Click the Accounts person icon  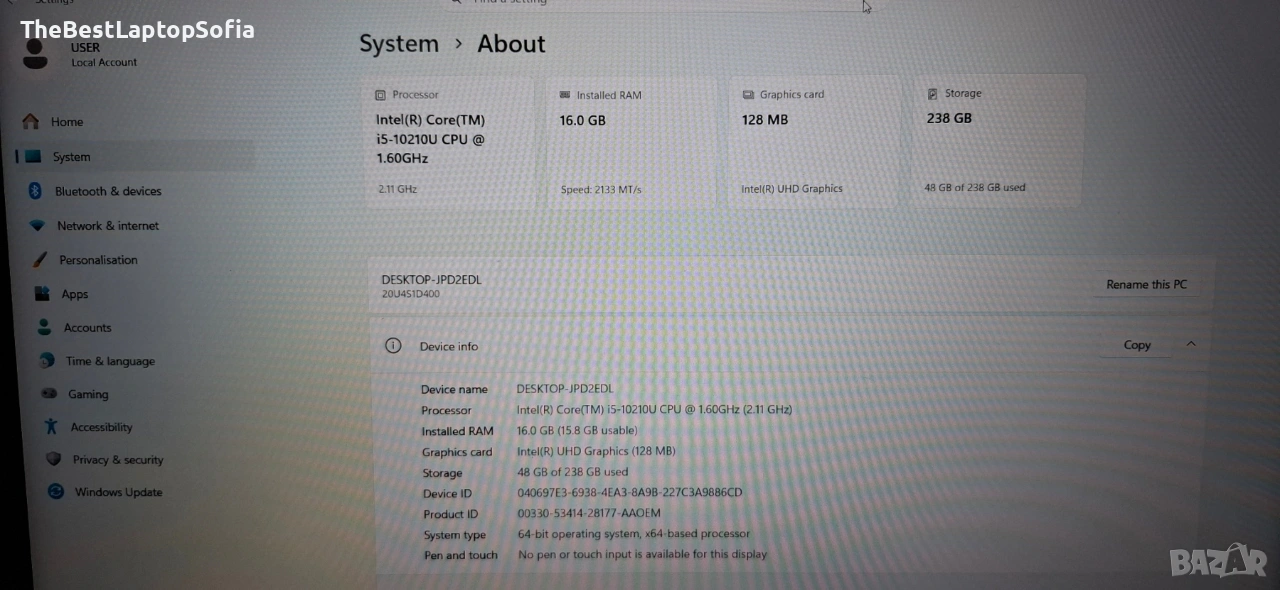point(44,327)
